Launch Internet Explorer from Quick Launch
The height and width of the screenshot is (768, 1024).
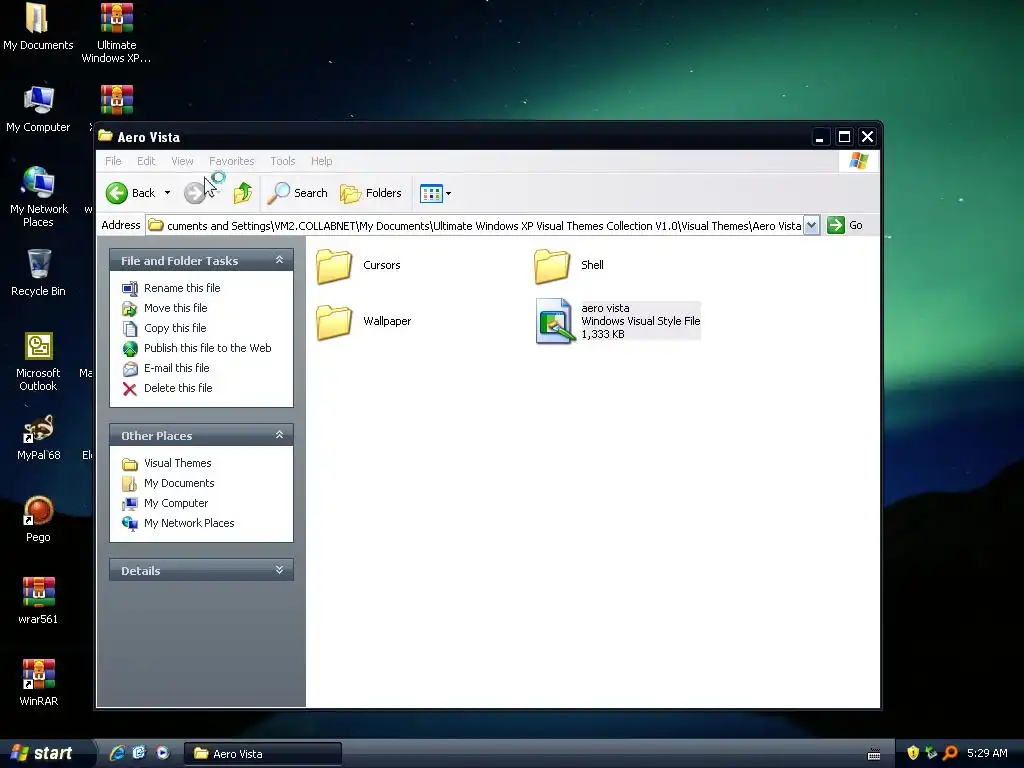tap(117, 753)
